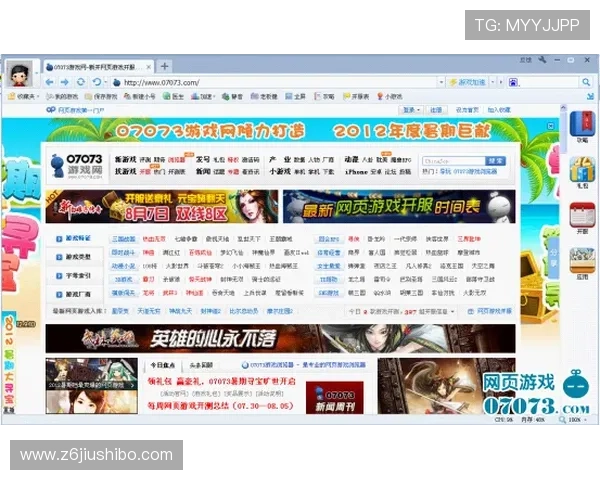Select the 今日焦点 news tab
600x480 pixels.
[x=161, y=366]
